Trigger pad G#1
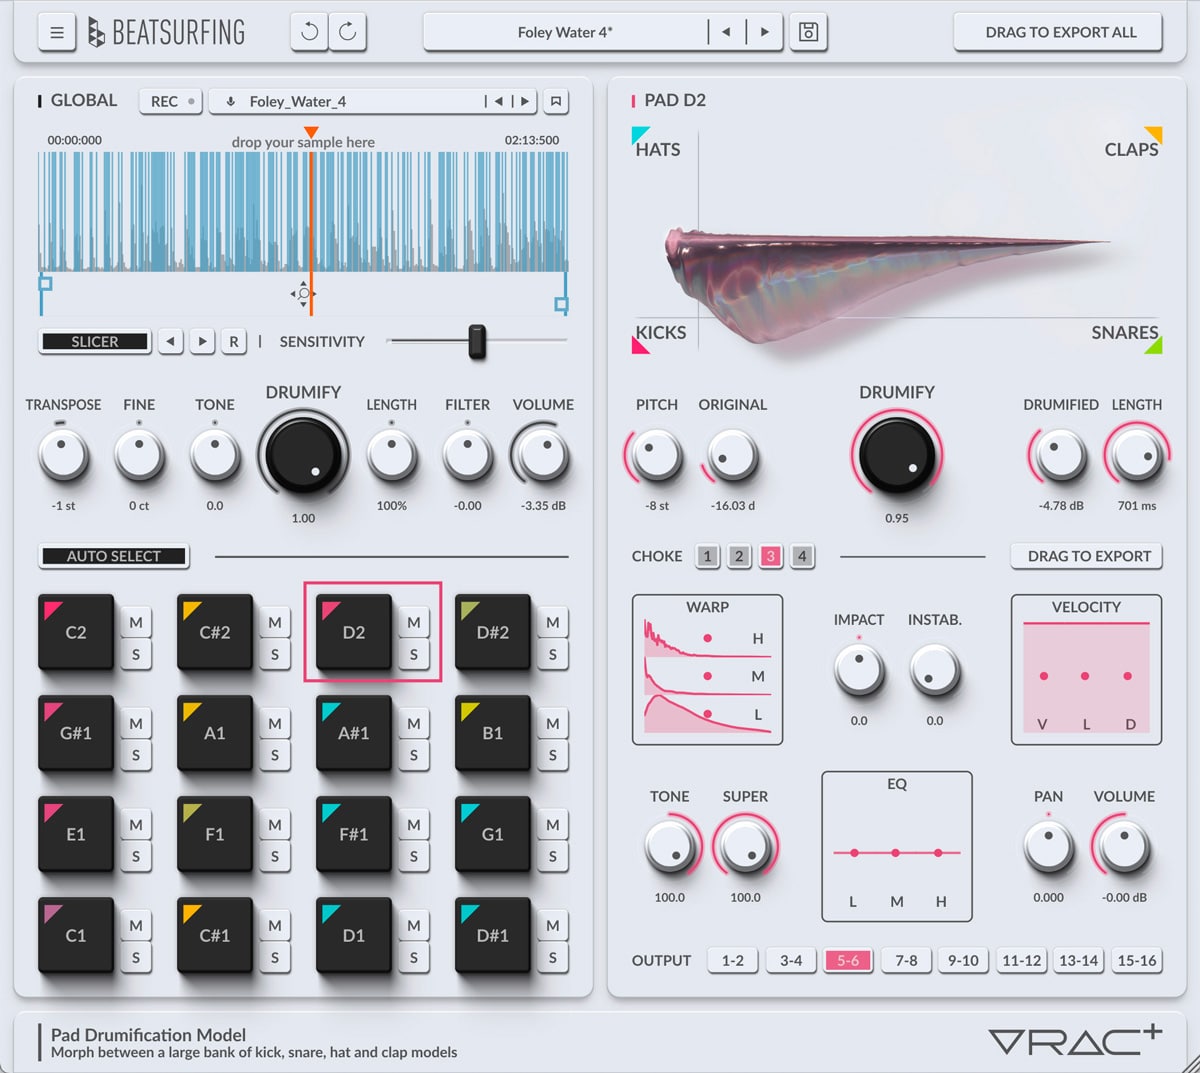The height and width of the screenshot is (1073, 1200). [76, 733]
